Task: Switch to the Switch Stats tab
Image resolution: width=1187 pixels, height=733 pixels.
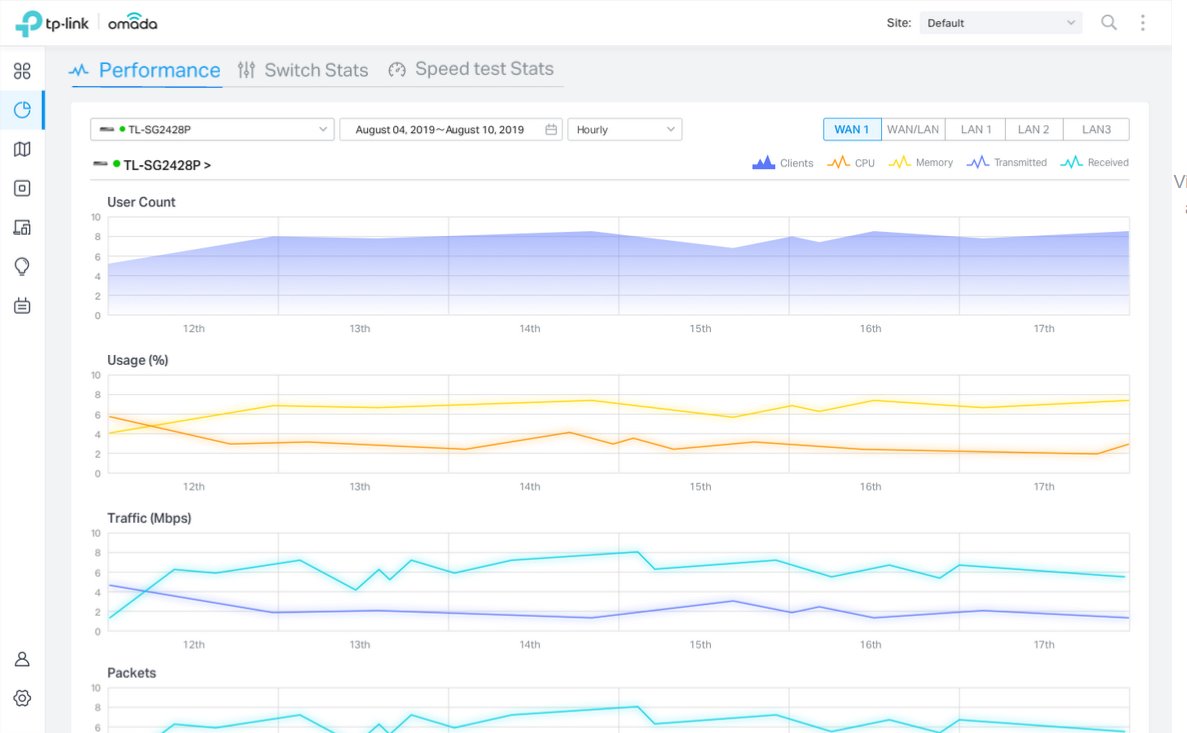Action: 303,70
